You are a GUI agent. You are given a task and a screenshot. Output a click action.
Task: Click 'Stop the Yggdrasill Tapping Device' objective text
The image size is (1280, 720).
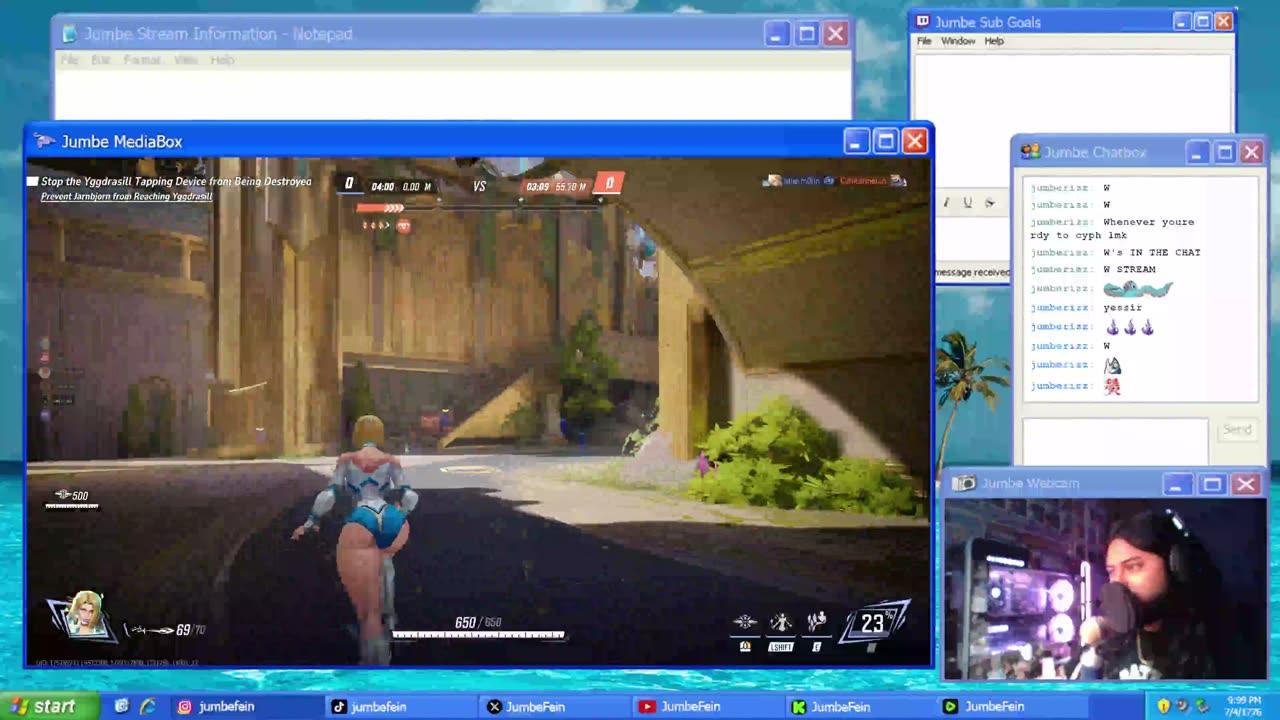pos(176,182)
